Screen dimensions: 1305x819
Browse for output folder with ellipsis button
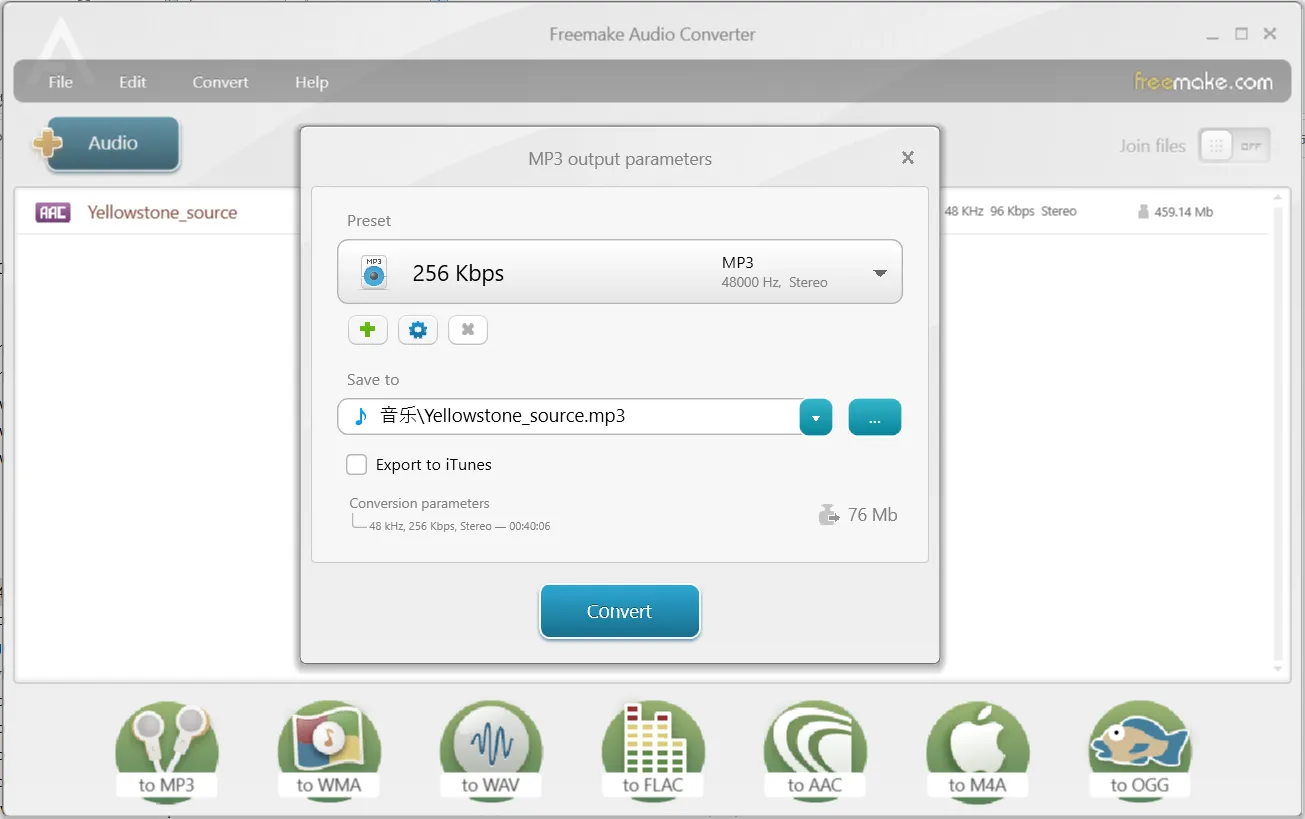click(x=875, y=418)
